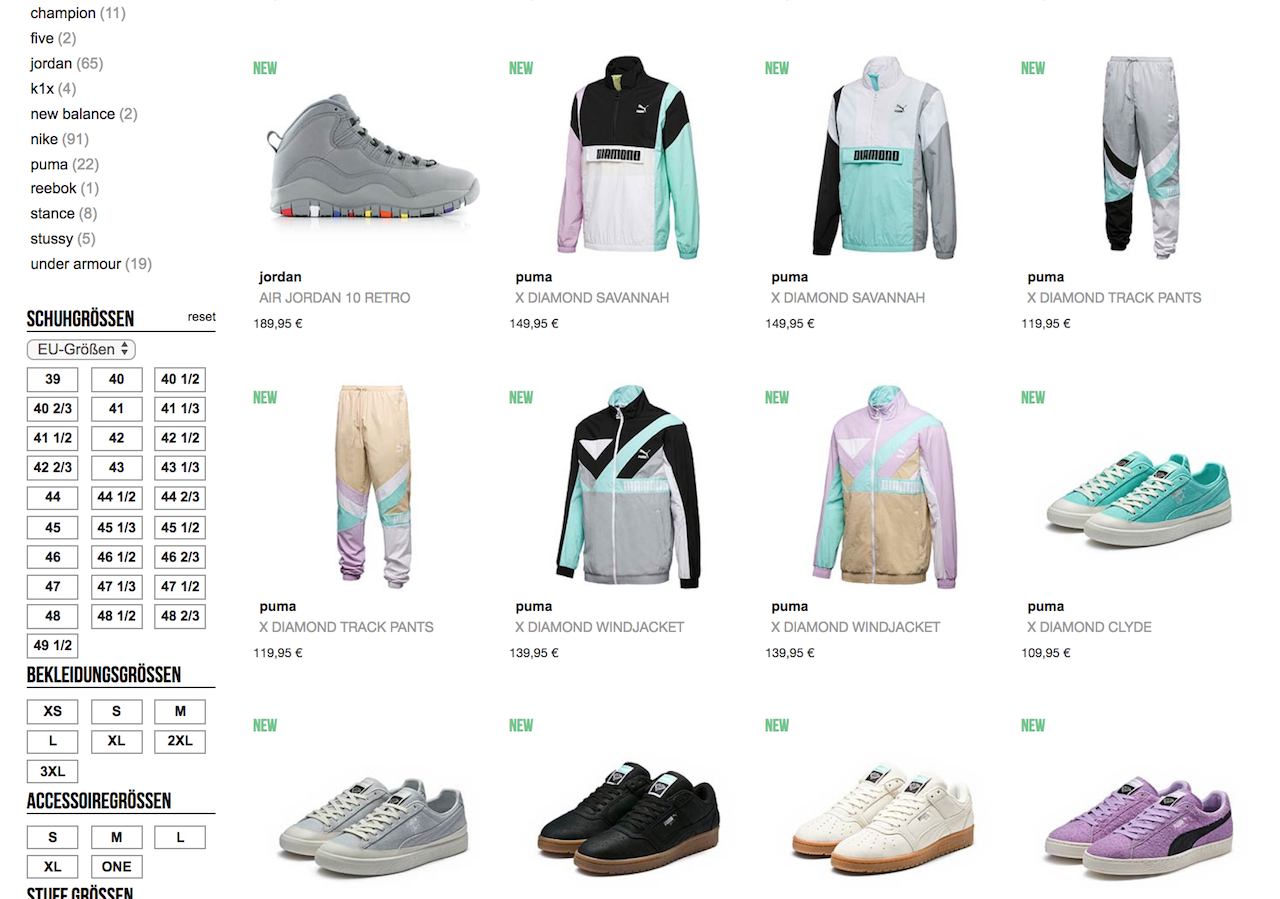Toggle clothing size 3XL filter
Image resolution: width=1280 pixels, height=899 pixels.
point(53,771)
